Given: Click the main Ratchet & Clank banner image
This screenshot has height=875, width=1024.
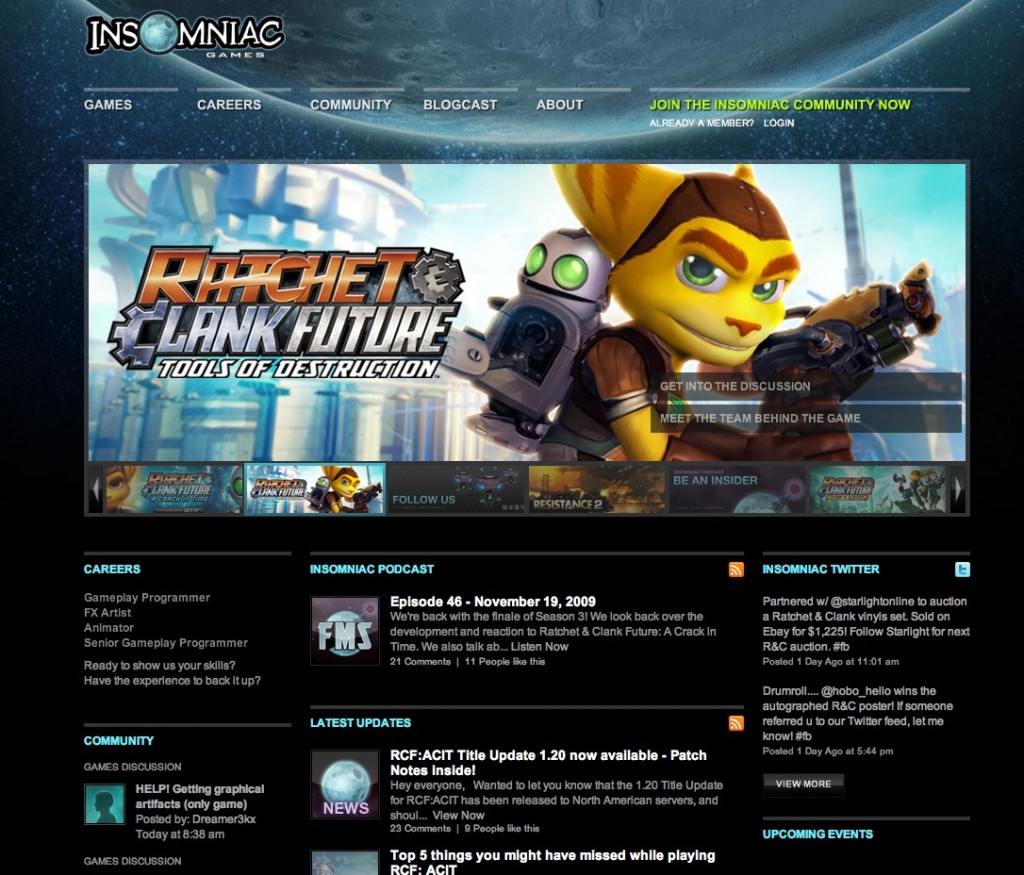Looking at the screenshot, I should click(527, 312).
